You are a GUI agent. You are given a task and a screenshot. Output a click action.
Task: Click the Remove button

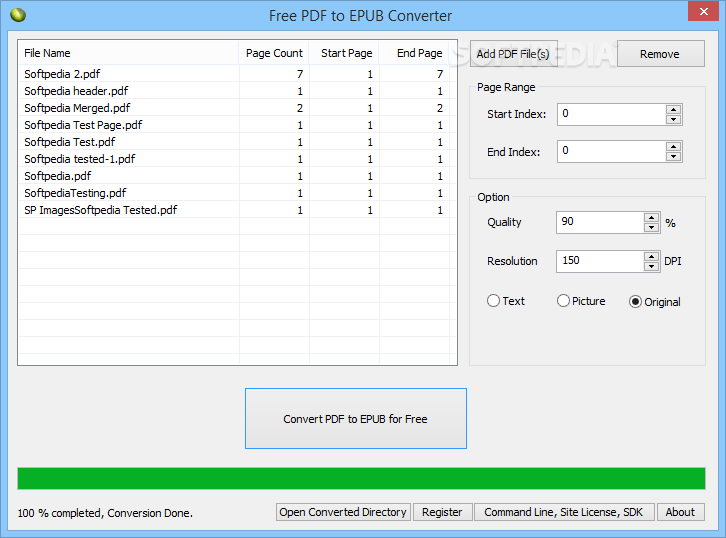pyautogui.click(x=661, y=54)
